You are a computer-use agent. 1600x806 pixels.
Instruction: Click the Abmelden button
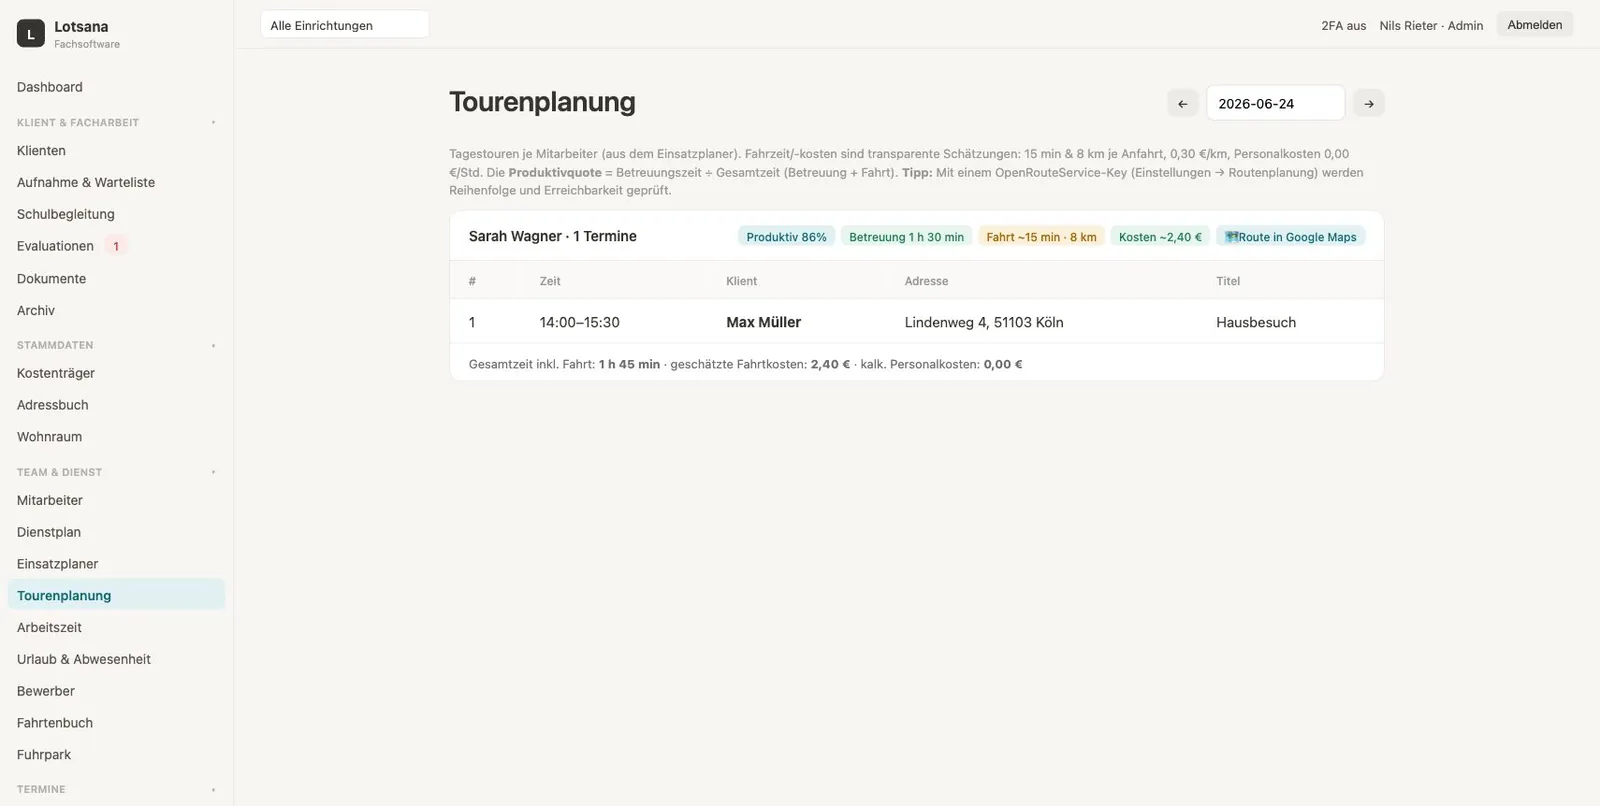1534,25
